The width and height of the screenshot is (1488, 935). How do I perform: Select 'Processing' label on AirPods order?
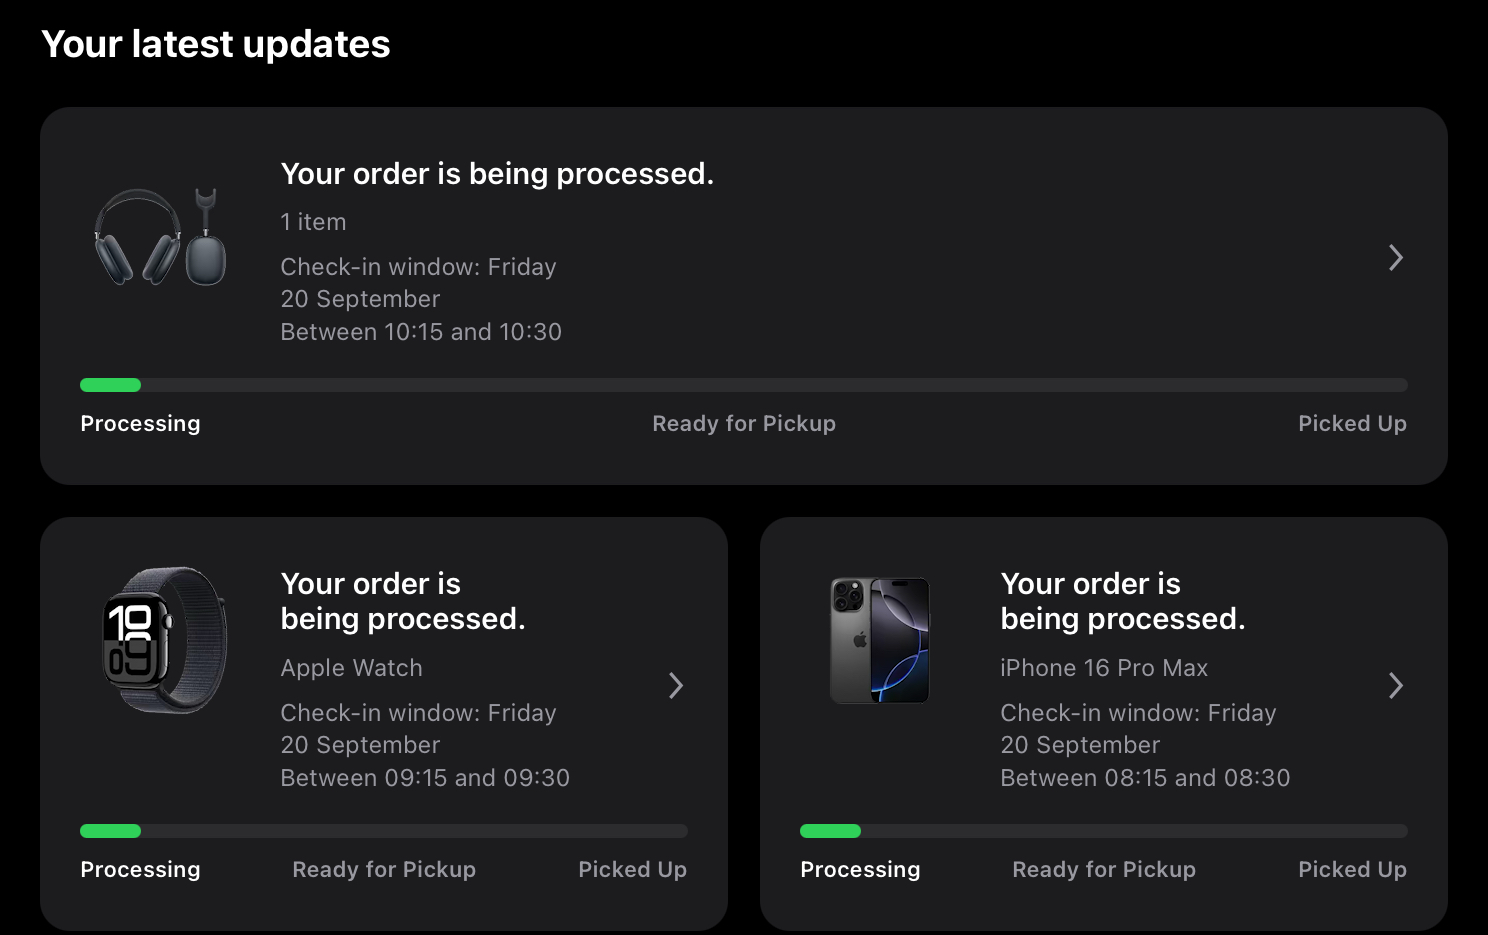click(x=140, y=424)
